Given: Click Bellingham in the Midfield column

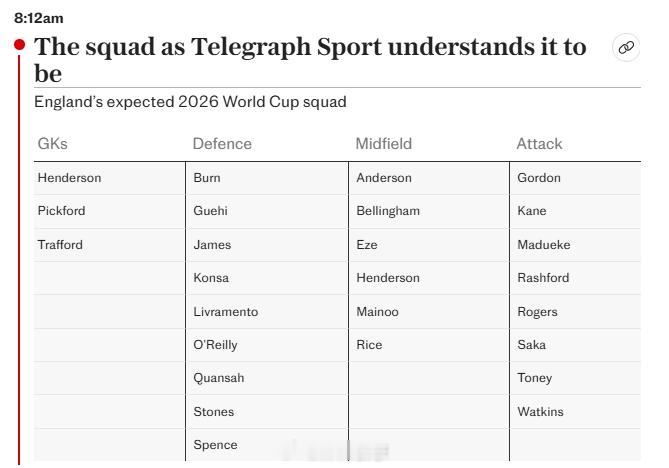Looking at the screenshot, I should point(388,211).
